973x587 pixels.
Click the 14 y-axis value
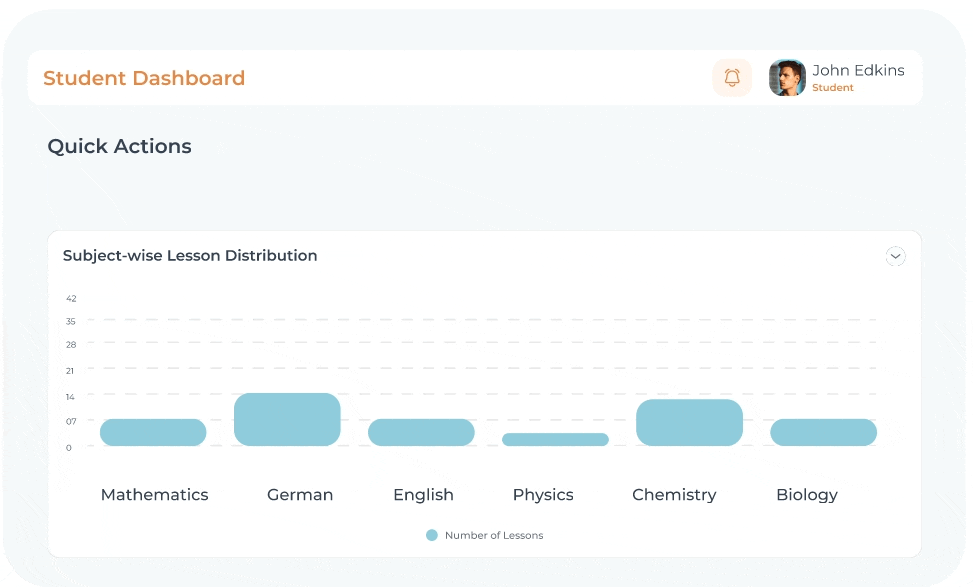click(70, 397)
